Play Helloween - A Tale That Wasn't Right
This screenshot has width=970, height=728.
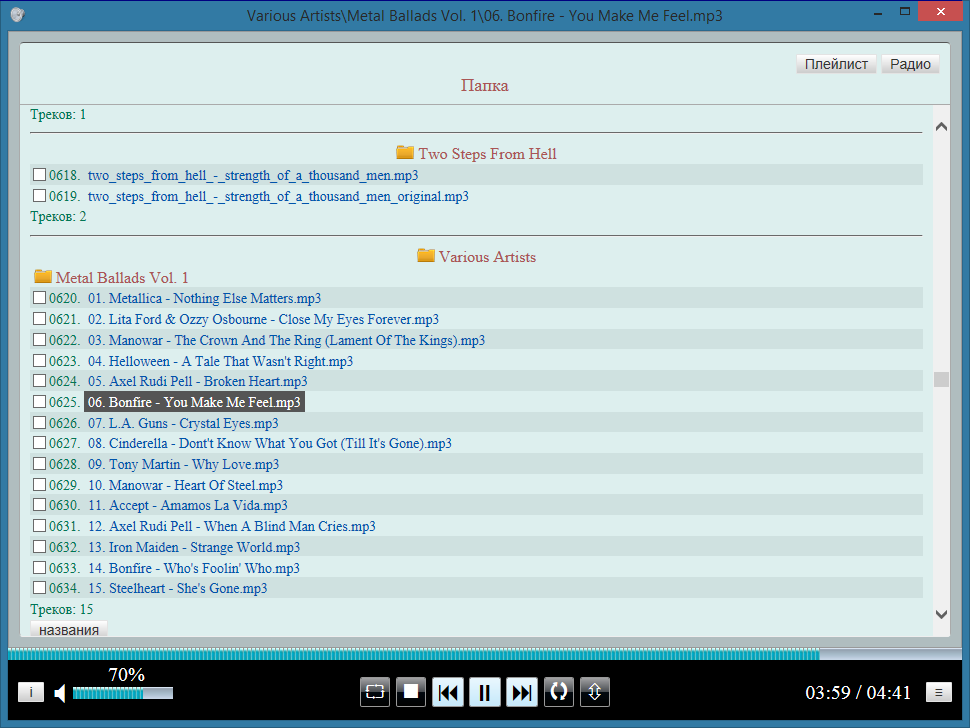[220, 361]
